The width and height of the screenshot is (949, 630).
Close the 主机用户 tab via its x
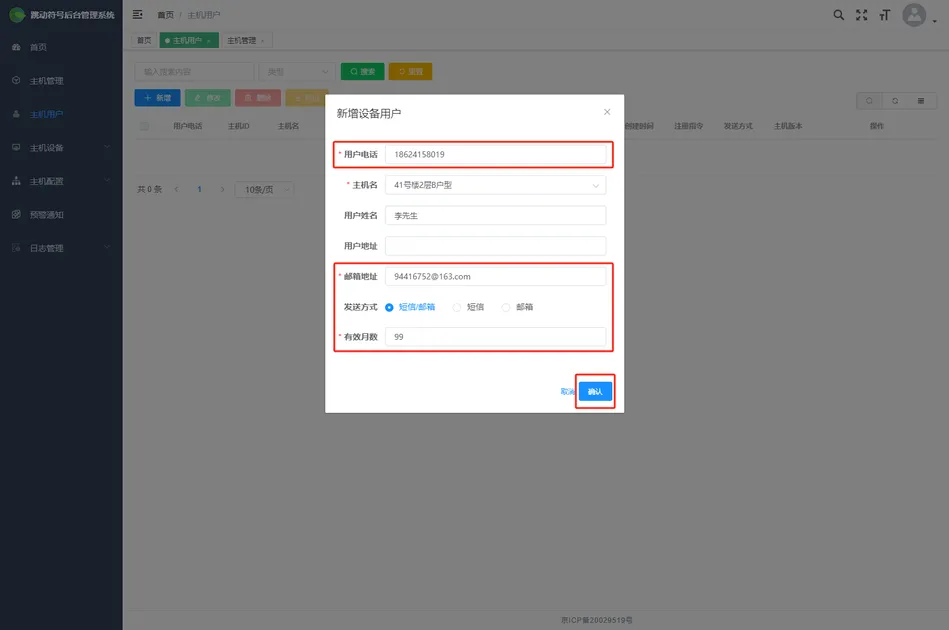pos(209,41)
